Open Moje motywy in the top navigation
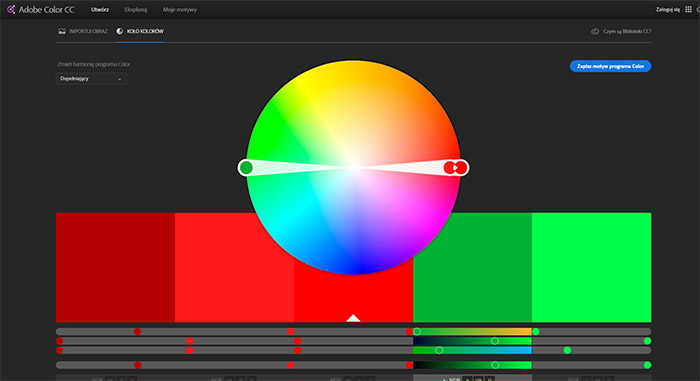The height and width of the screenshot is (381, 700). coord(179,9)
